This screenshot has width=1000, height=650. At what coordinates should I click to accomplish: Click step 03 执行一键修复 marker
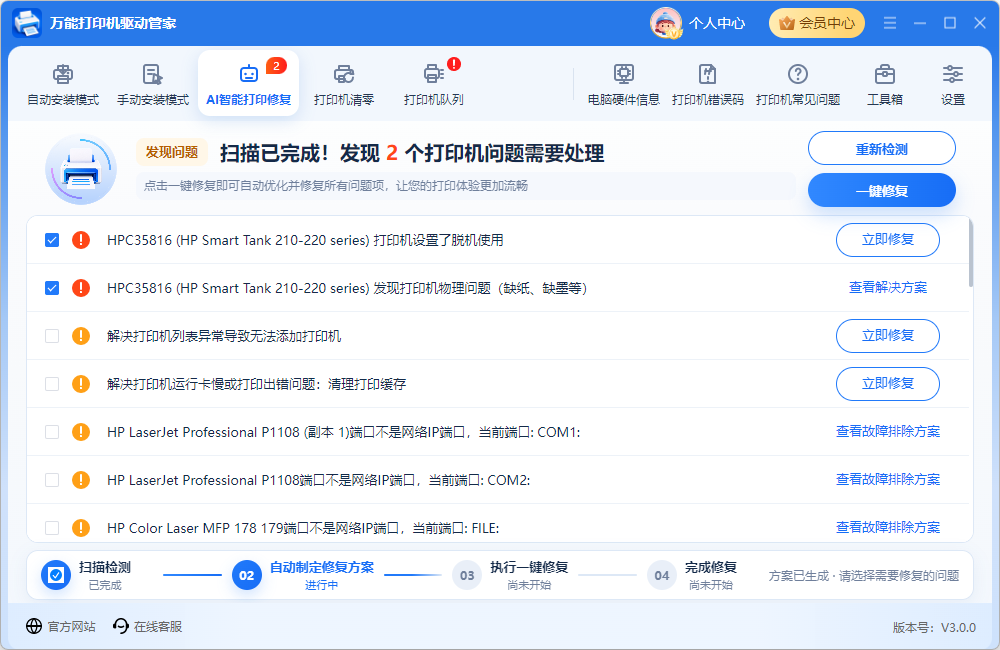click(x=467, y=575)
